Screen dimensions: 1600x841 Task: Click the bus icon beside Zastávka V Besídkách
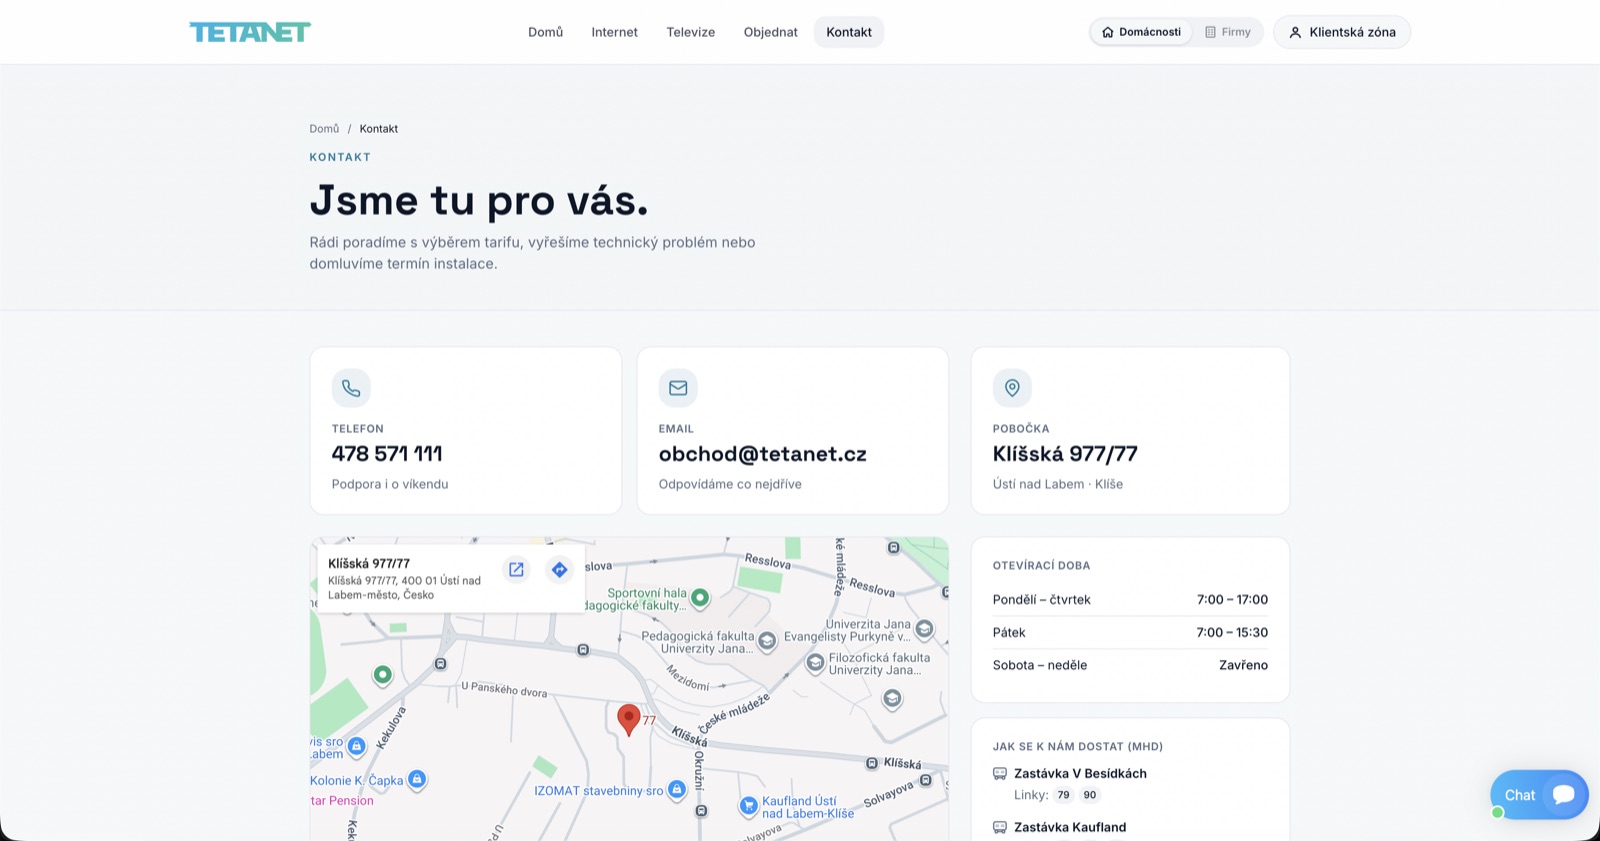tap(1000, 774)
